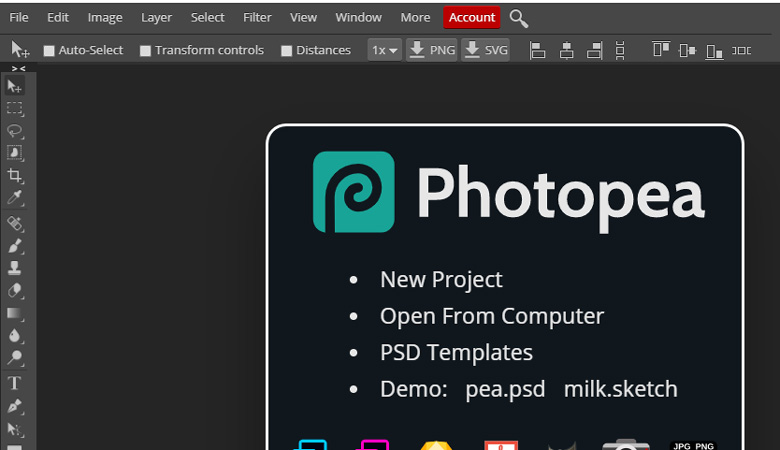Open the Layer menu
Image resolution: width=780 pixels, height=450 pixels.
156,17
